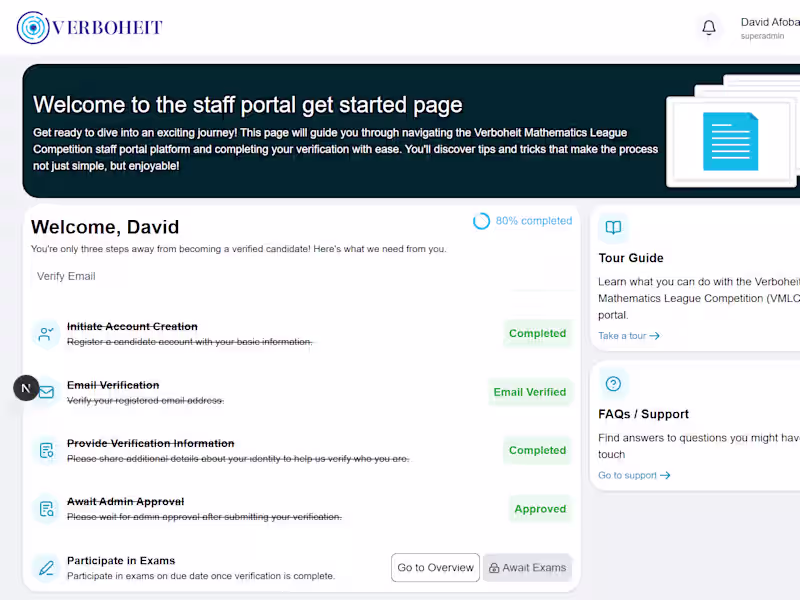Viewport: 800px width, 600px height.
Task: Select the Provide Verification Information document icon
Action: click(46, 450)
